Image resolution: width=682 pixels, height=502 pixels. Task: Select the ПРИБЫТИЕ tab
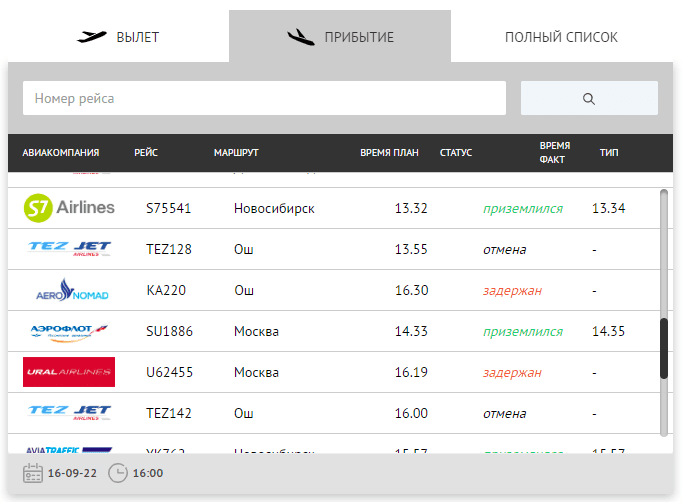point(340,37)
